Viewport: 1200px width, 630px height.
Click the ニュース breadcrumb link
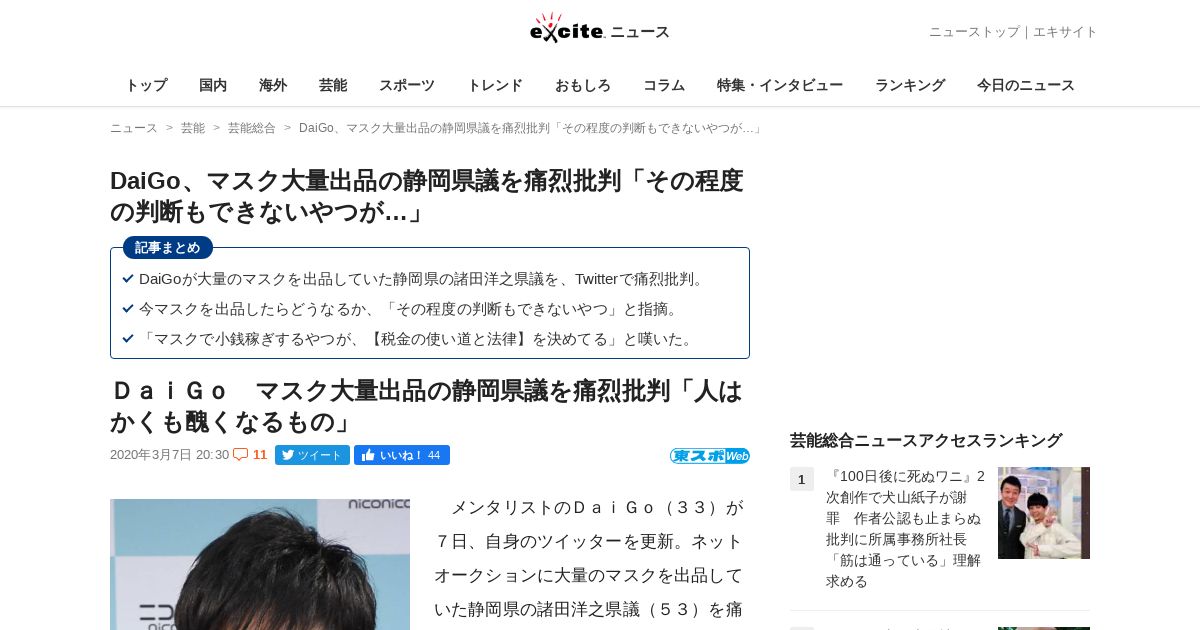click(x=134, y=128)
